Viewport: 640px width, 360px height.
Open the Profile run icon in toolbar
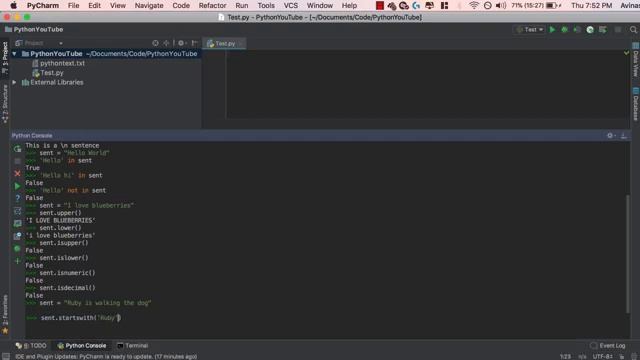click(590, 29)
